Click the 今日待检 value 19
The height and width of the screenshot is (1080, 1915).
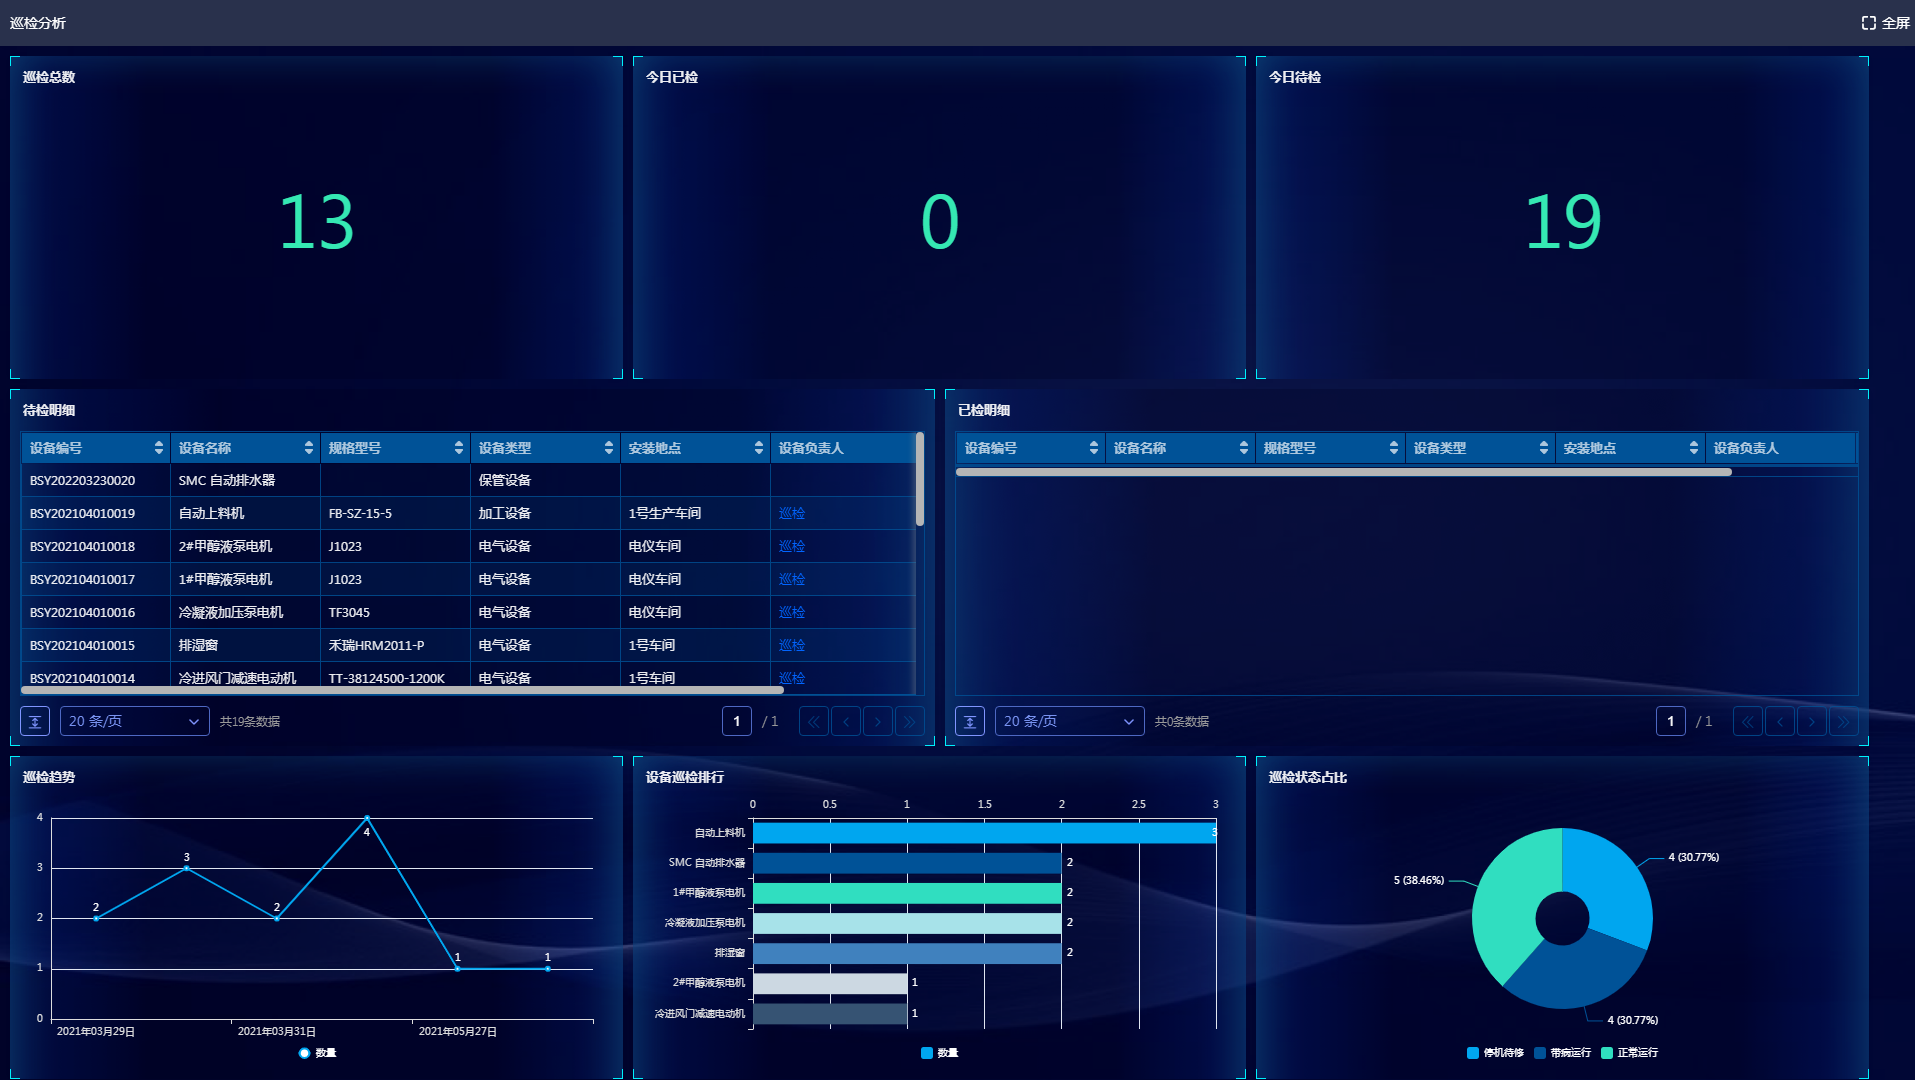click(1563, 222)
